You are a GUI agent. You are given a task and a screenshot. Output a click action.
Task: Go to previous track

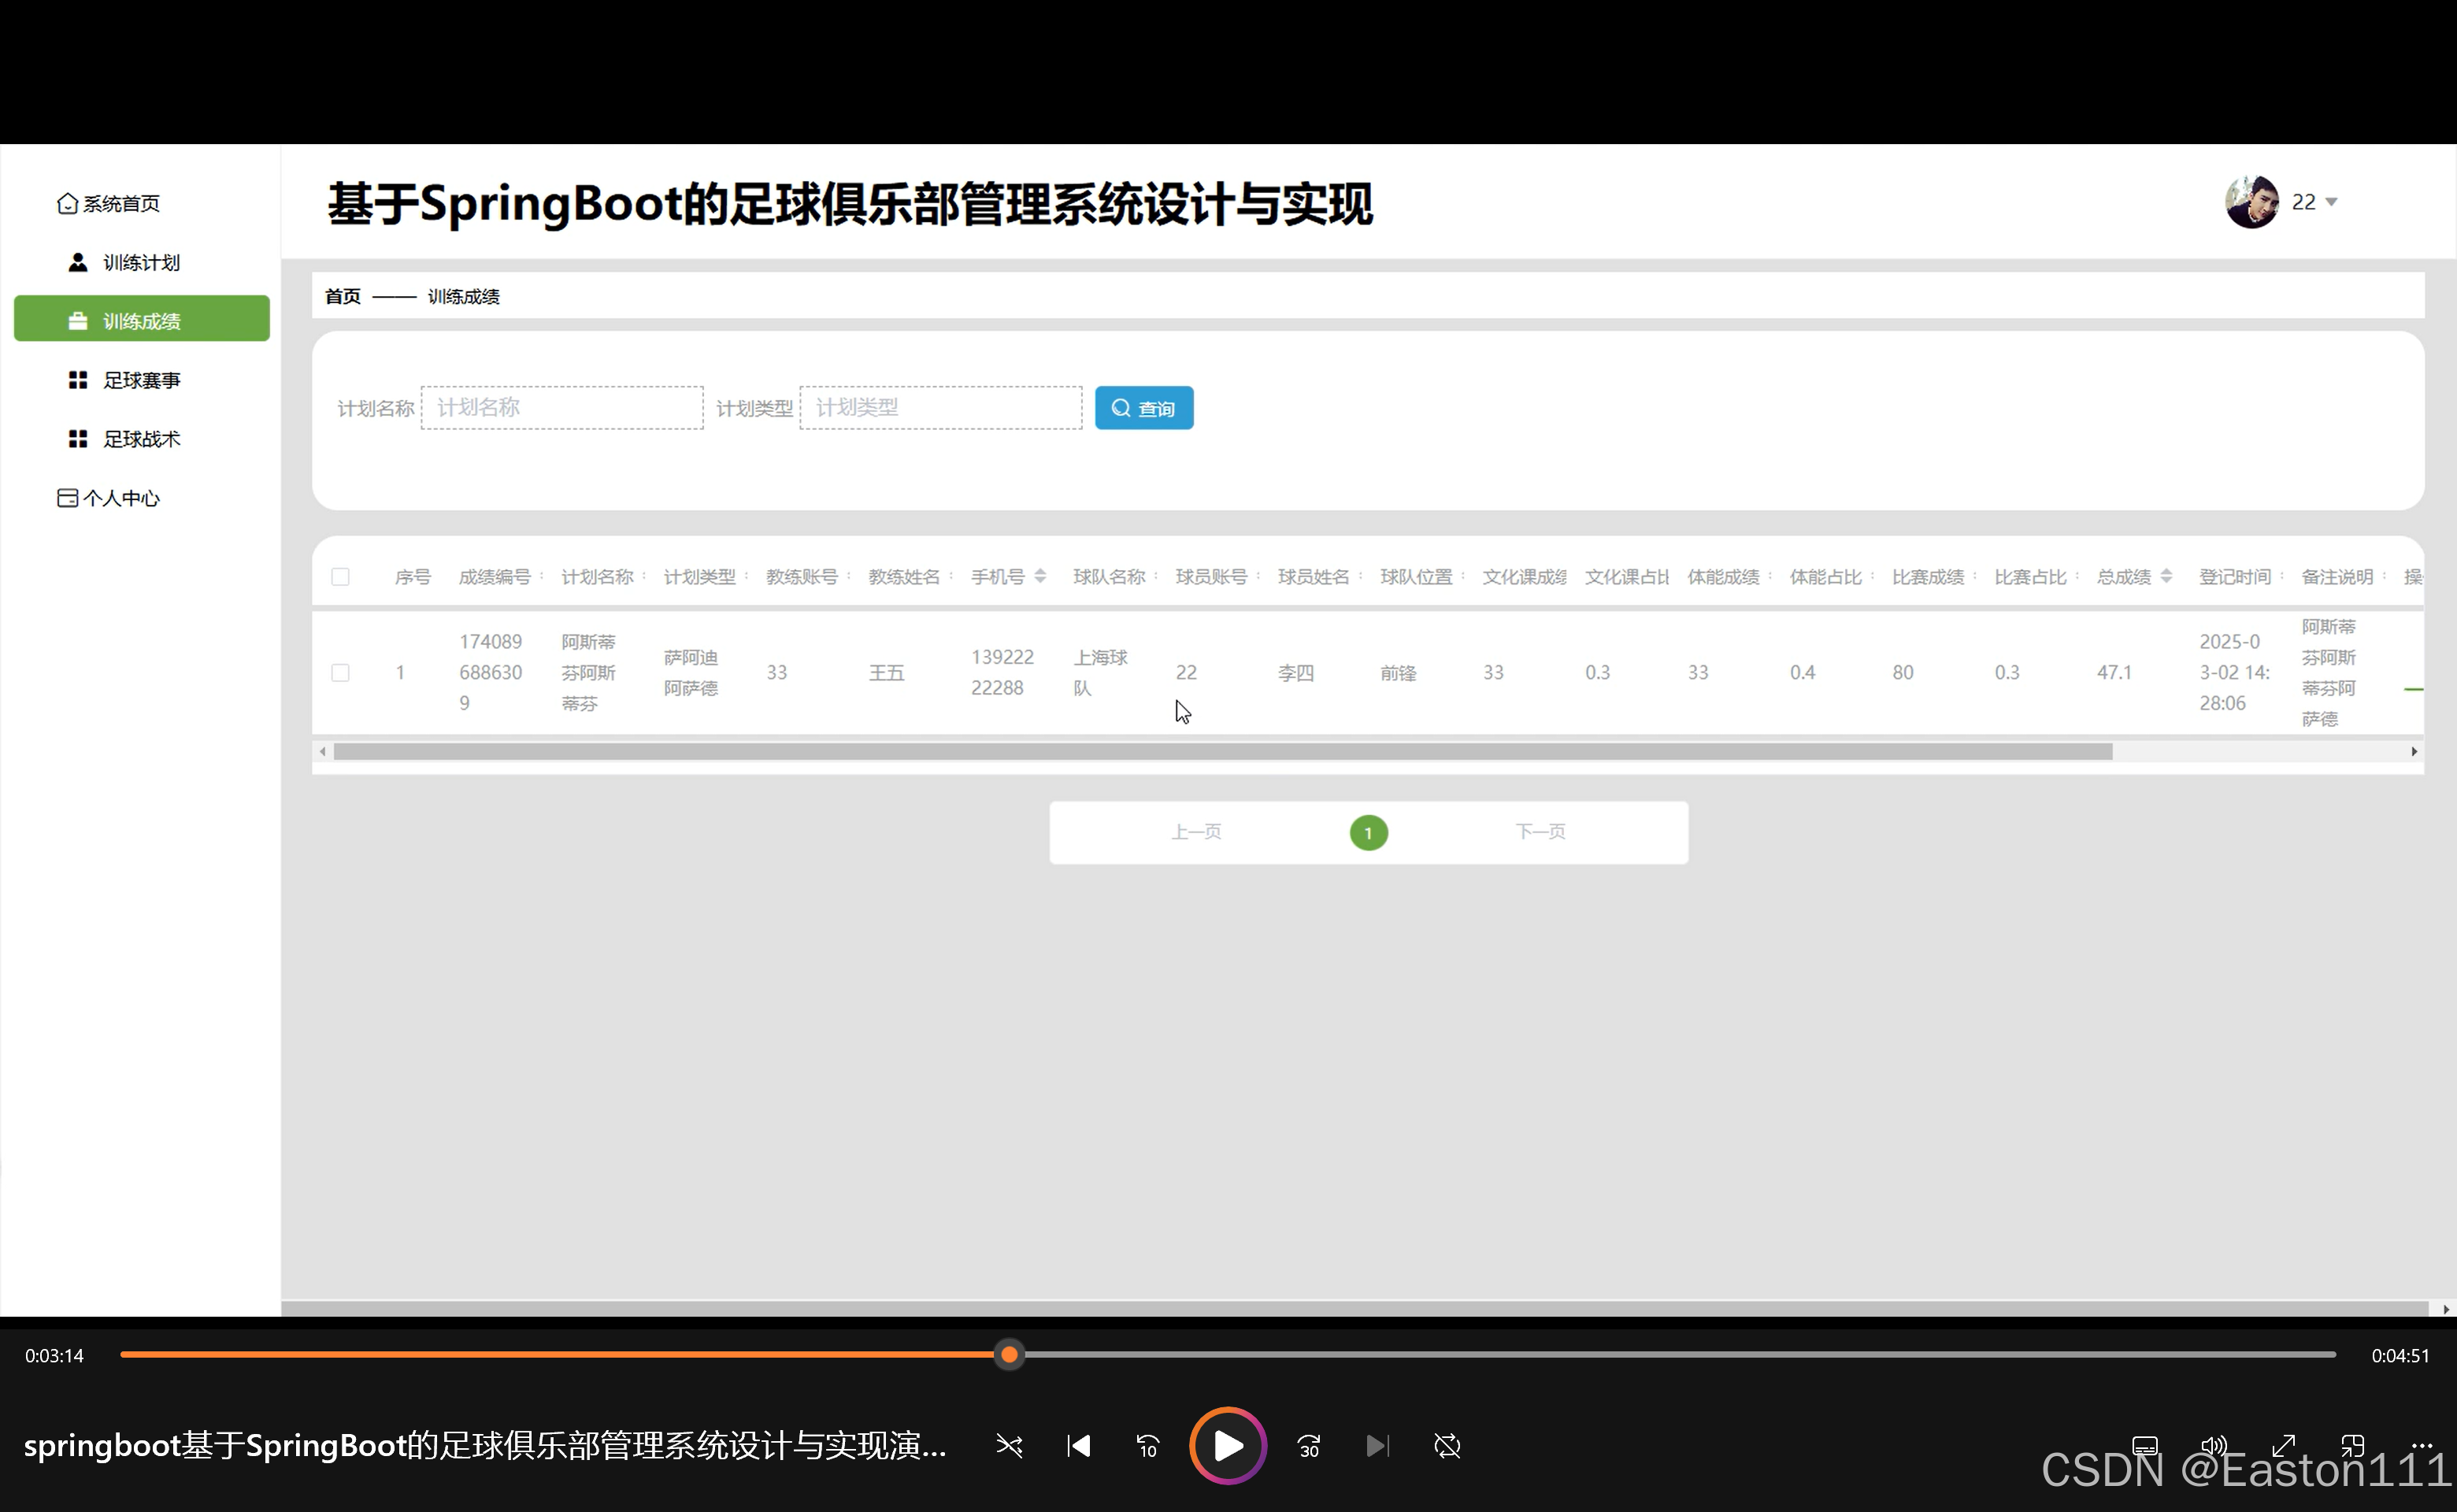point(1078,1446)
